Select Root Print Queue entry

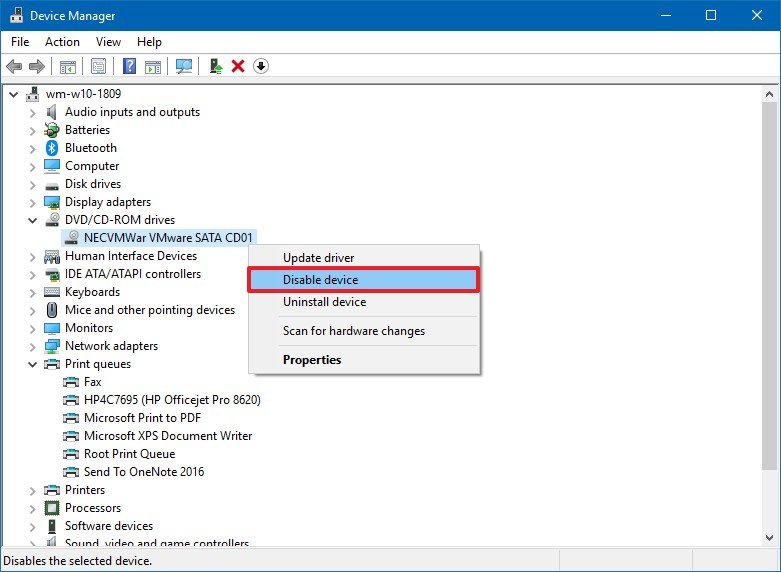pos(130,454)
